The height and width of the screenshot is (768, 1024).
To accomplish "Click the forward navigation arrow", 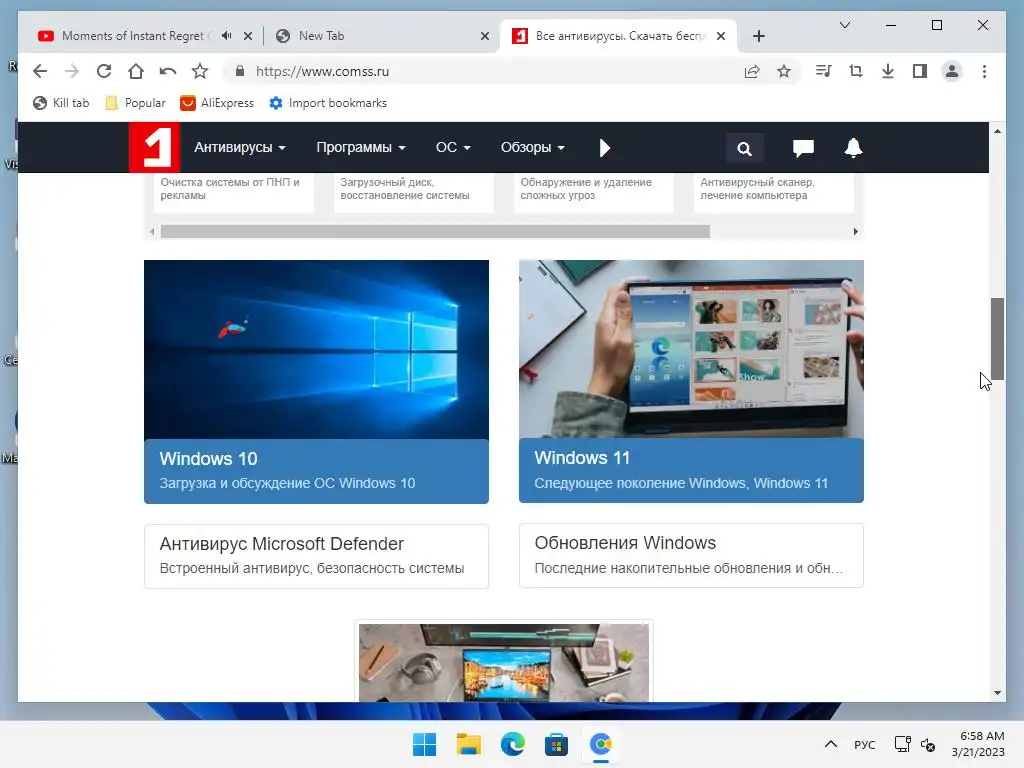I will click(72, 71).
